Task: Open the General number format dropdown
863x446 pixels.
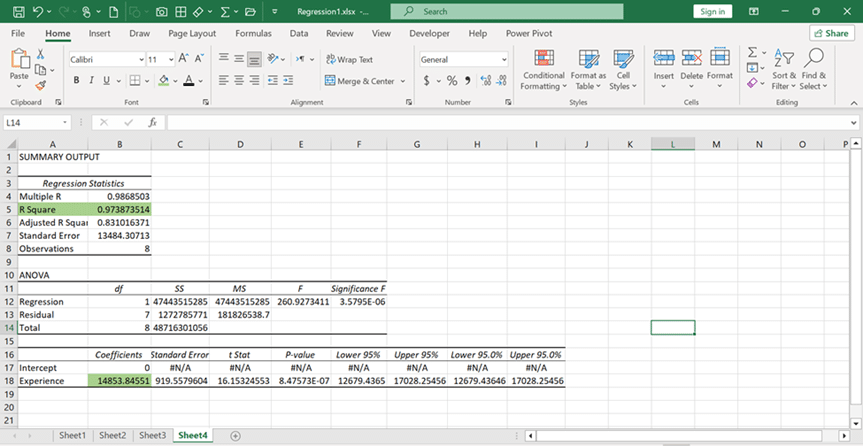Action: 503,60
